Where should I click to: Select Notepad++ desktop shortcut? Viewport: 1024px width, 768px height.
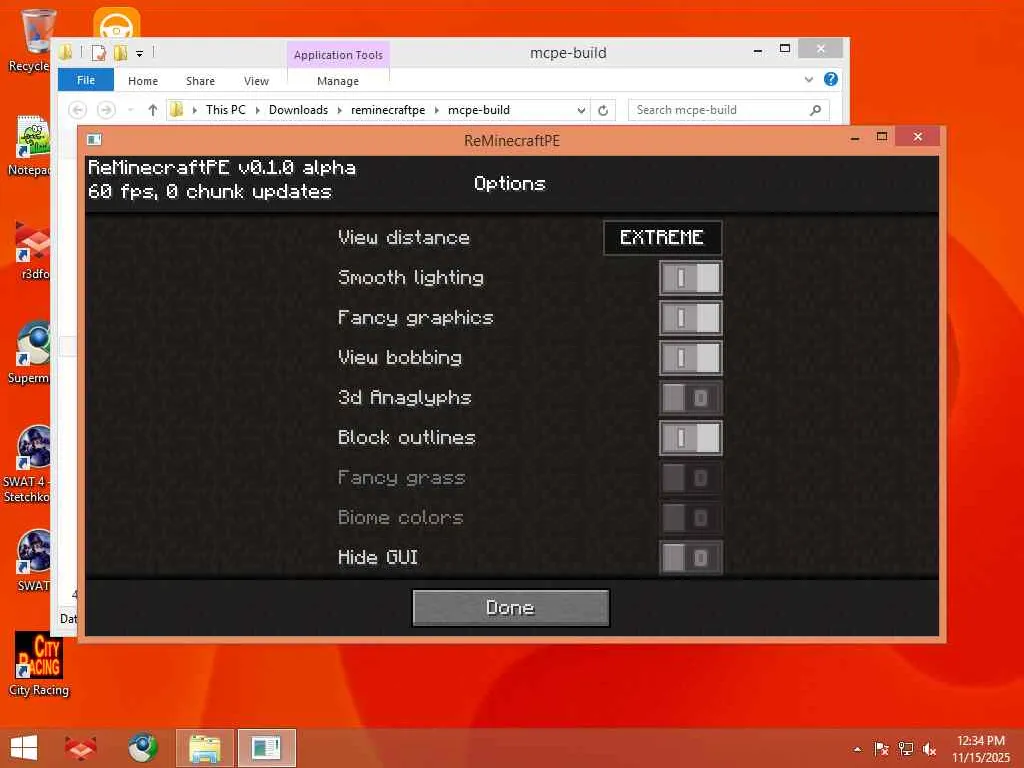click(30, 146)
